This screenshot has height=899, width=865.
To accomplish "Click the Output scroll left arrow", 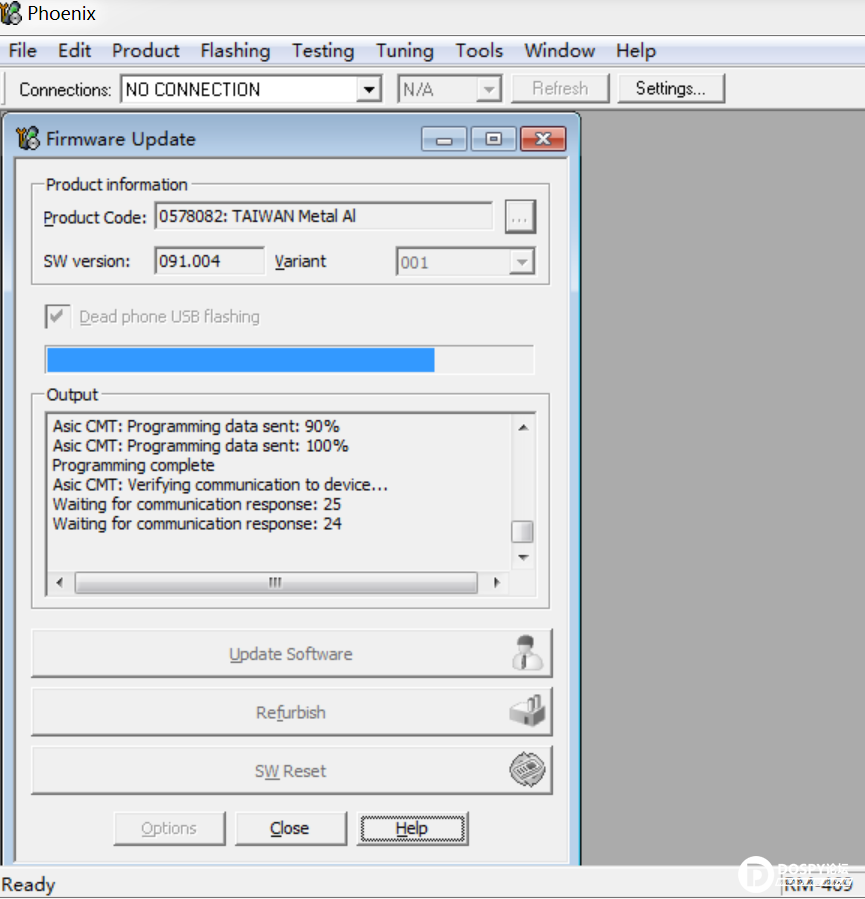I will click(x=60, y=583).
